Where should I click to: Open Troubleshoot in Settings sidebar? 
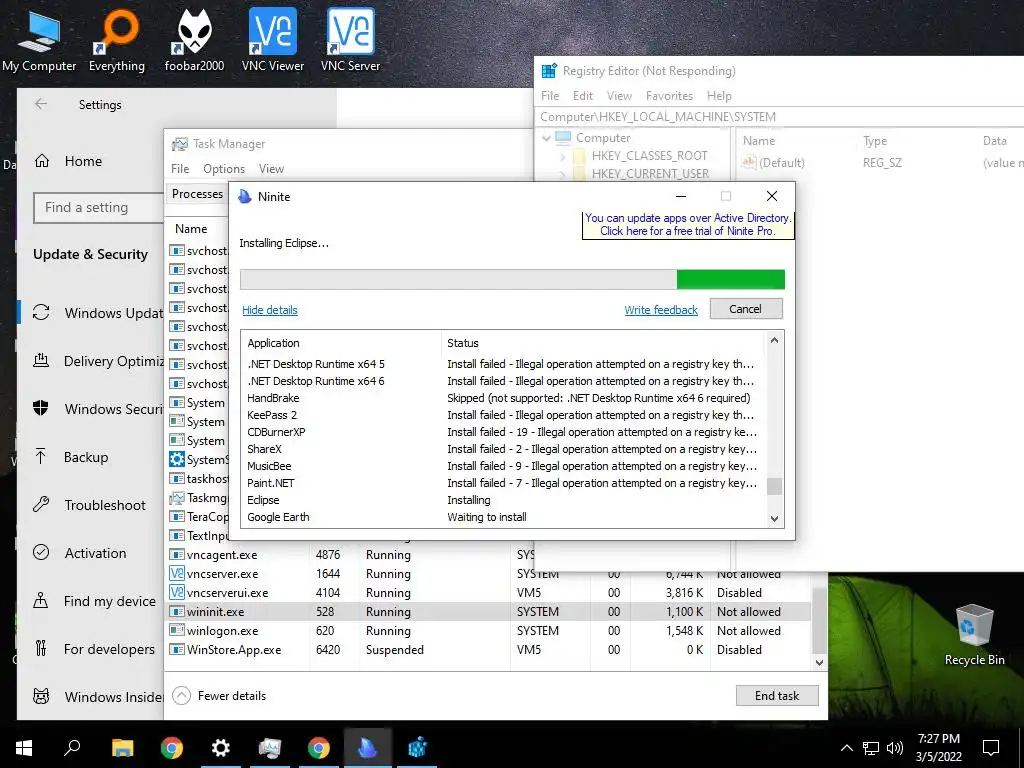pyautogui.click(x=104, y=505)
